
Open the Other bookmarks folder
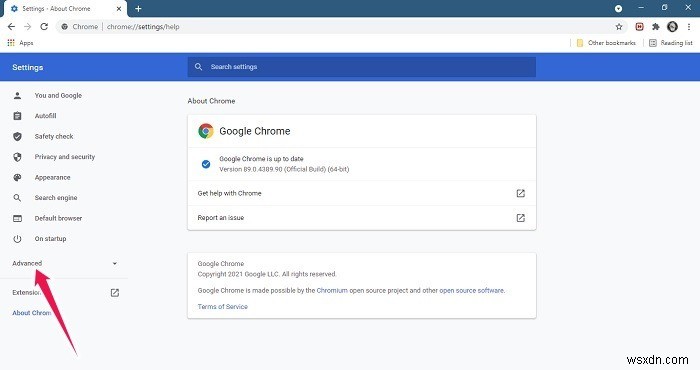606,43
